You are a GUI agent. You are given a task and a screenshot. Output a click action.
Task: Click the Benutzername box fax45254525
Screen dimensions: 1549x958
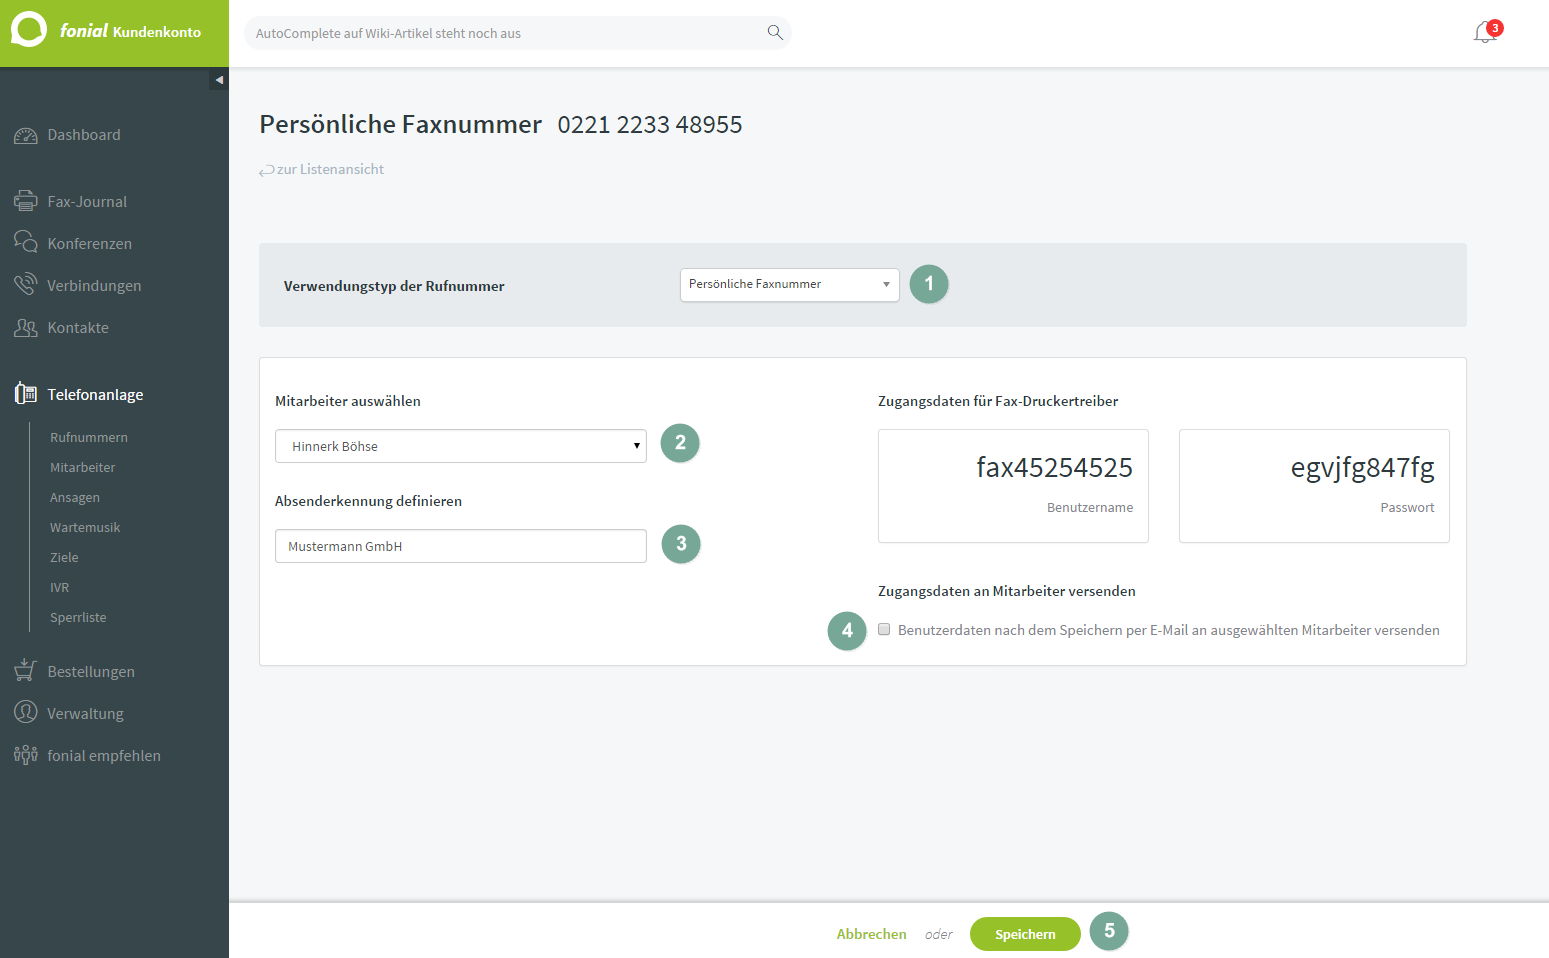[x=1013, y=486]
